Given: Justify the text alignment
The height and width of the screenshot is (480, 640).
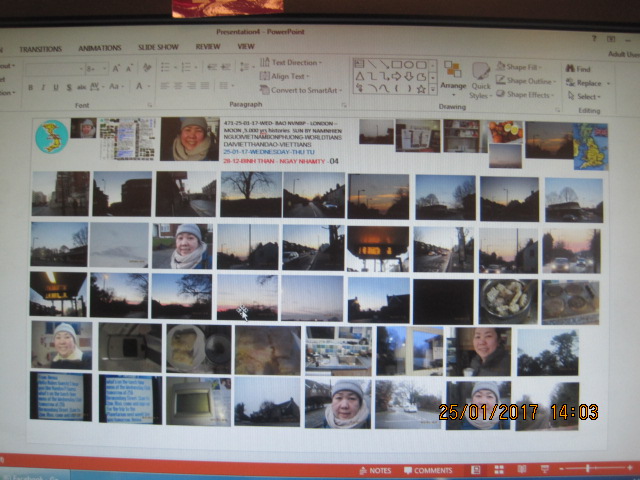Looking at the screenshot, I should coord(204,86).
